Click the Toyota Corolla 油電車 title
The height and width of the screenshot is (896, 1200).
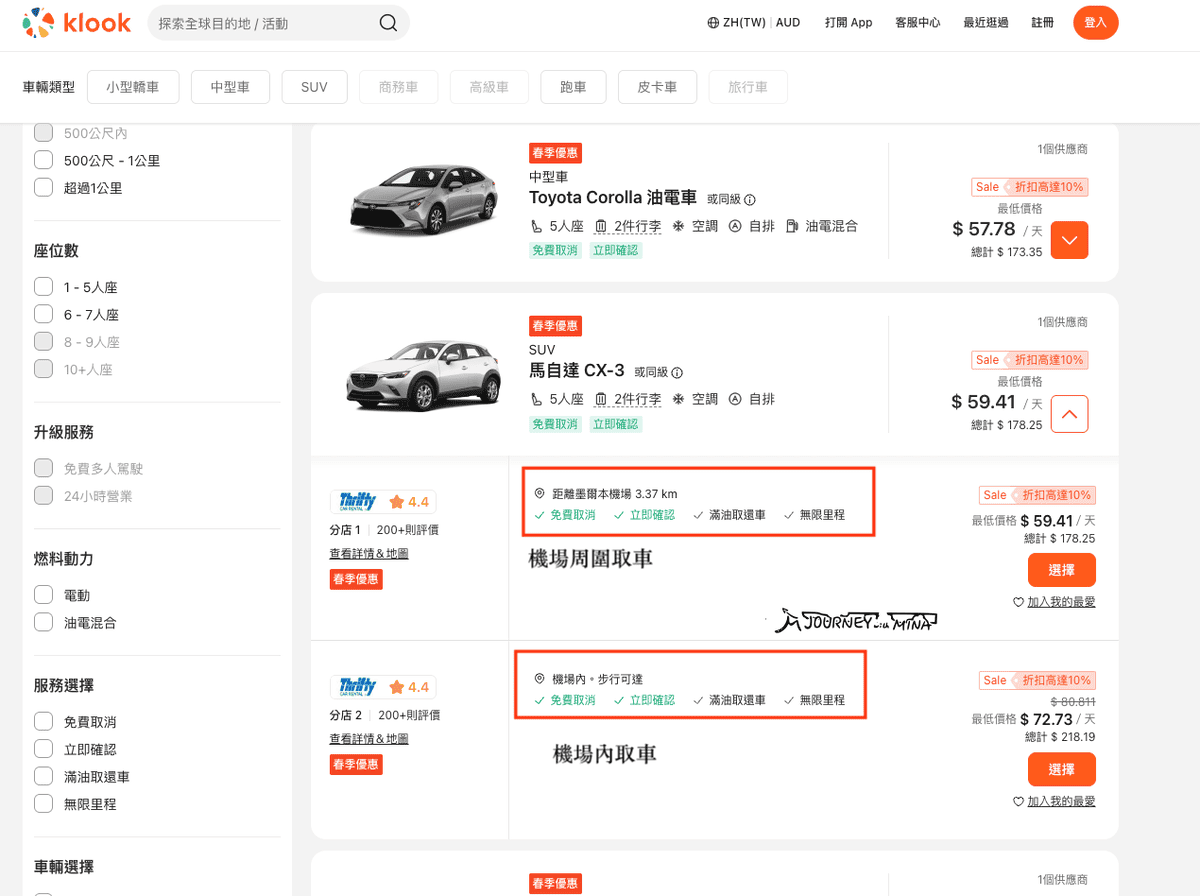click(613, 198)
